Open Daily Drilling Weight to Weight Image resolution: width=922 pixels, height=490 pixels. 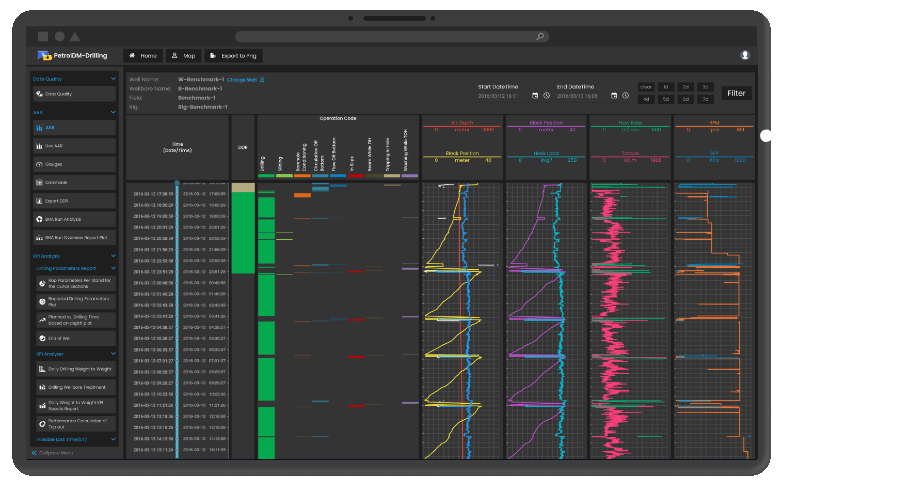(76, 369)
